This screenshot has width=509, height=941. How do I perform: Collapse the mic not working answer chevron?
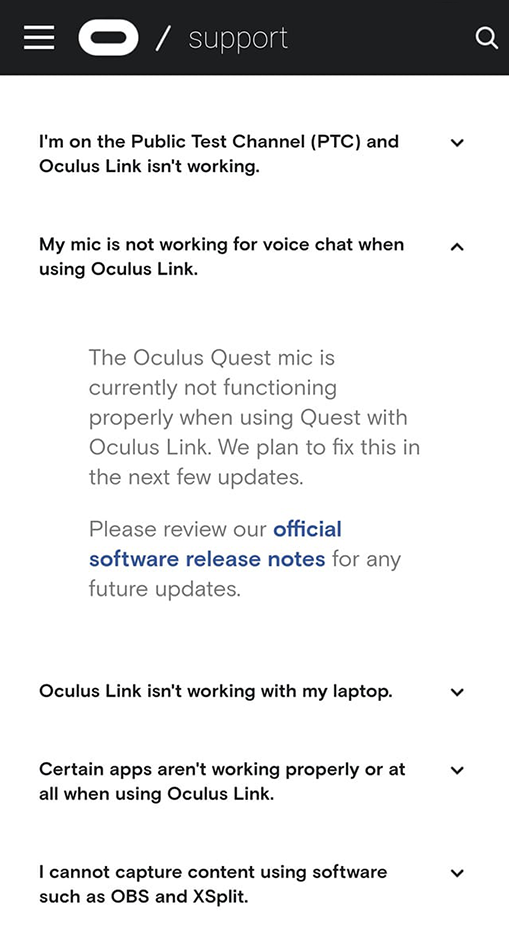pos(457,246)
